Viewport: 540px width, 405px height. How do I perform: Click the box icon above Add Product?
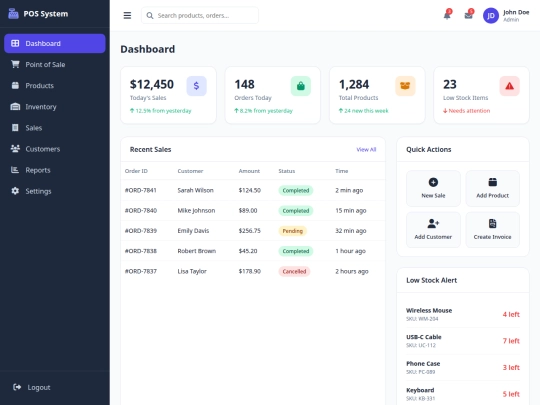click(x=492, y=182)
